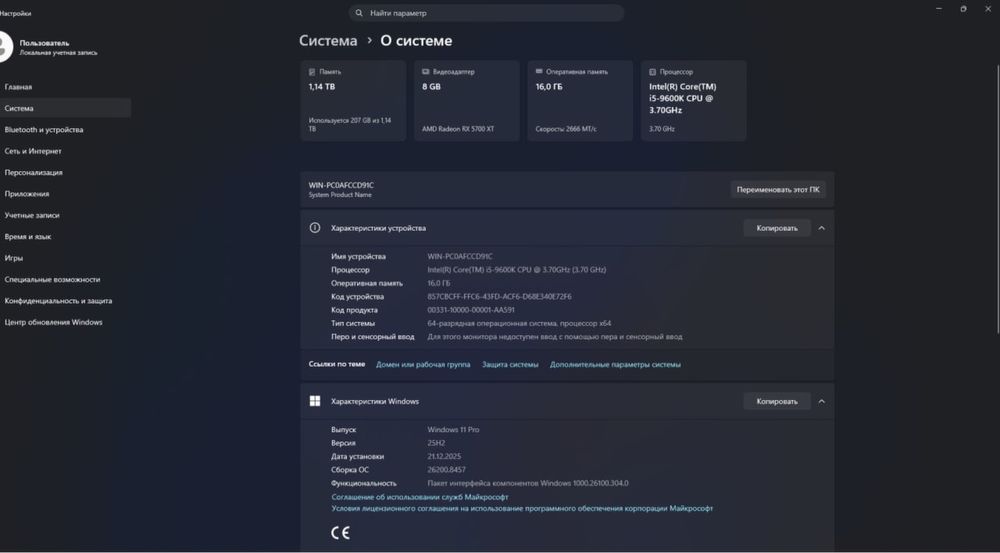Image resolution: width=1000 pixels, height=553 pixels.
Task: Click the Видеоадаптер card icon
Action: point(425,72)
